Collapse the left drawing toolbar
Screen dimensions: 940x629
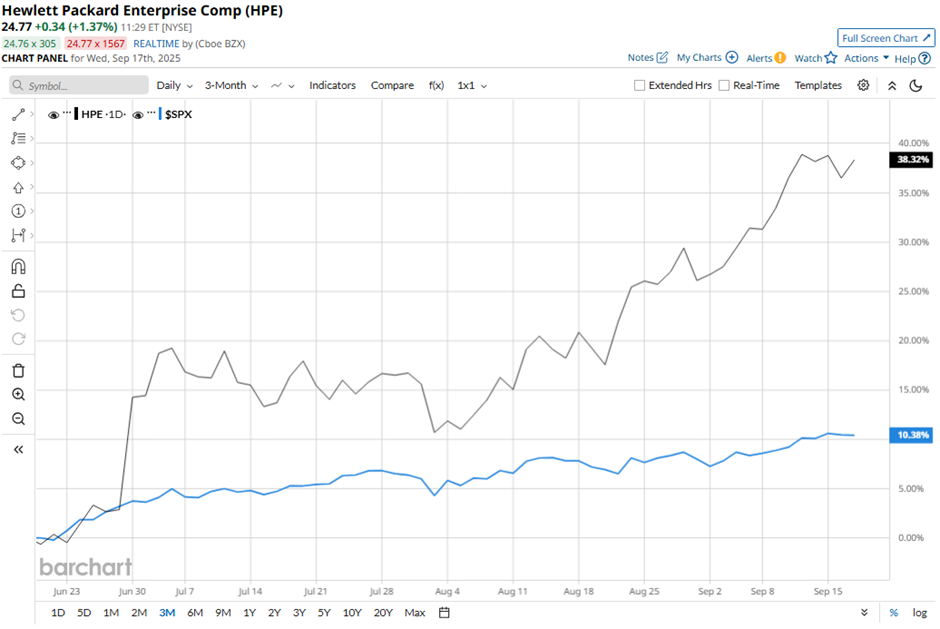pyautogui.click(x=18, y=450)
